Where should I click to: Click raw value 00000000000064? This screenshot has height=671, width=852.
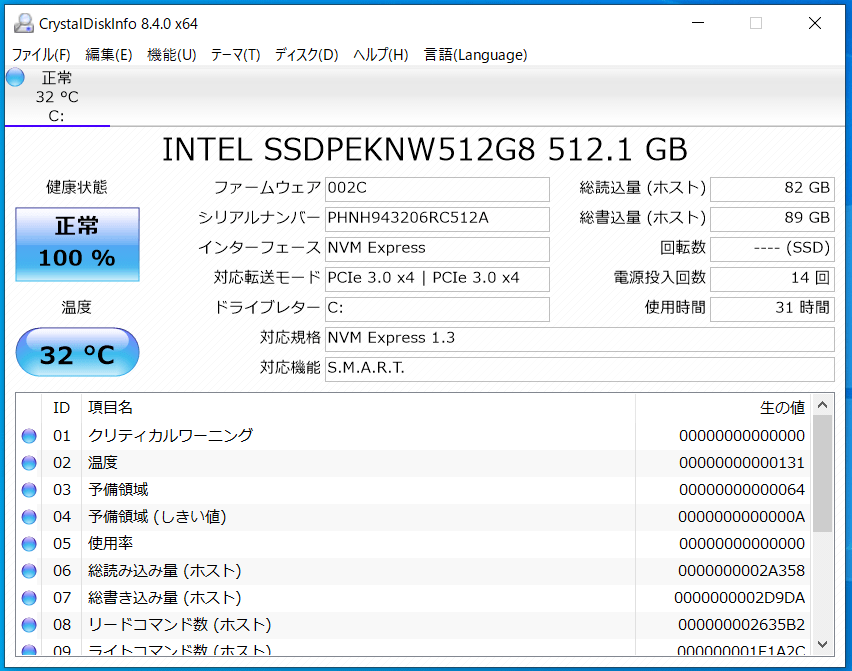tap(742, 490)
